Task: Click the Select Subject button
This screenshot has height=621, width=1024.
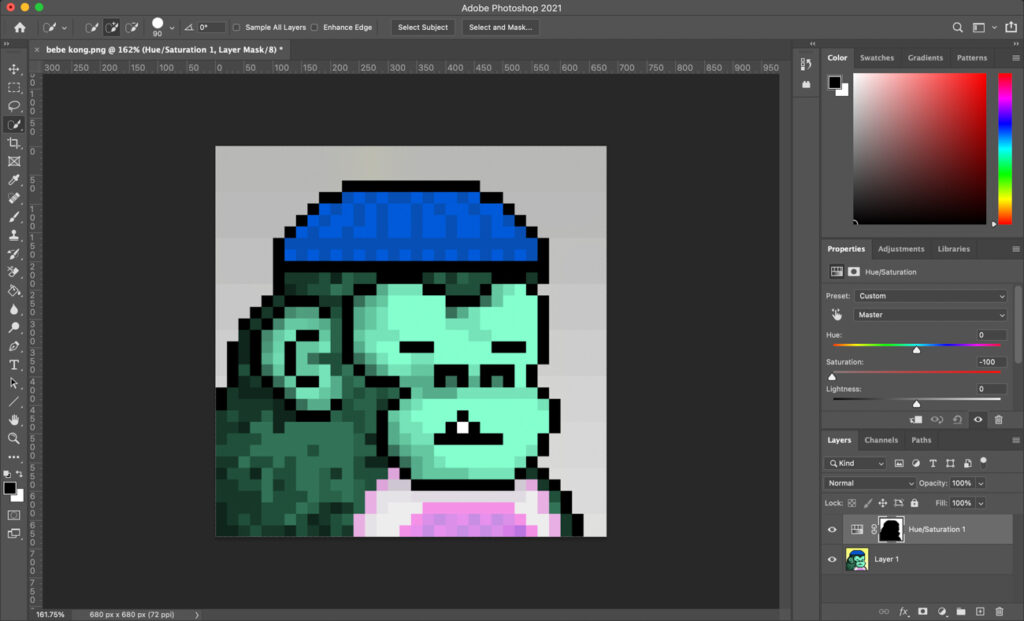Action: (x=423, y=27)
